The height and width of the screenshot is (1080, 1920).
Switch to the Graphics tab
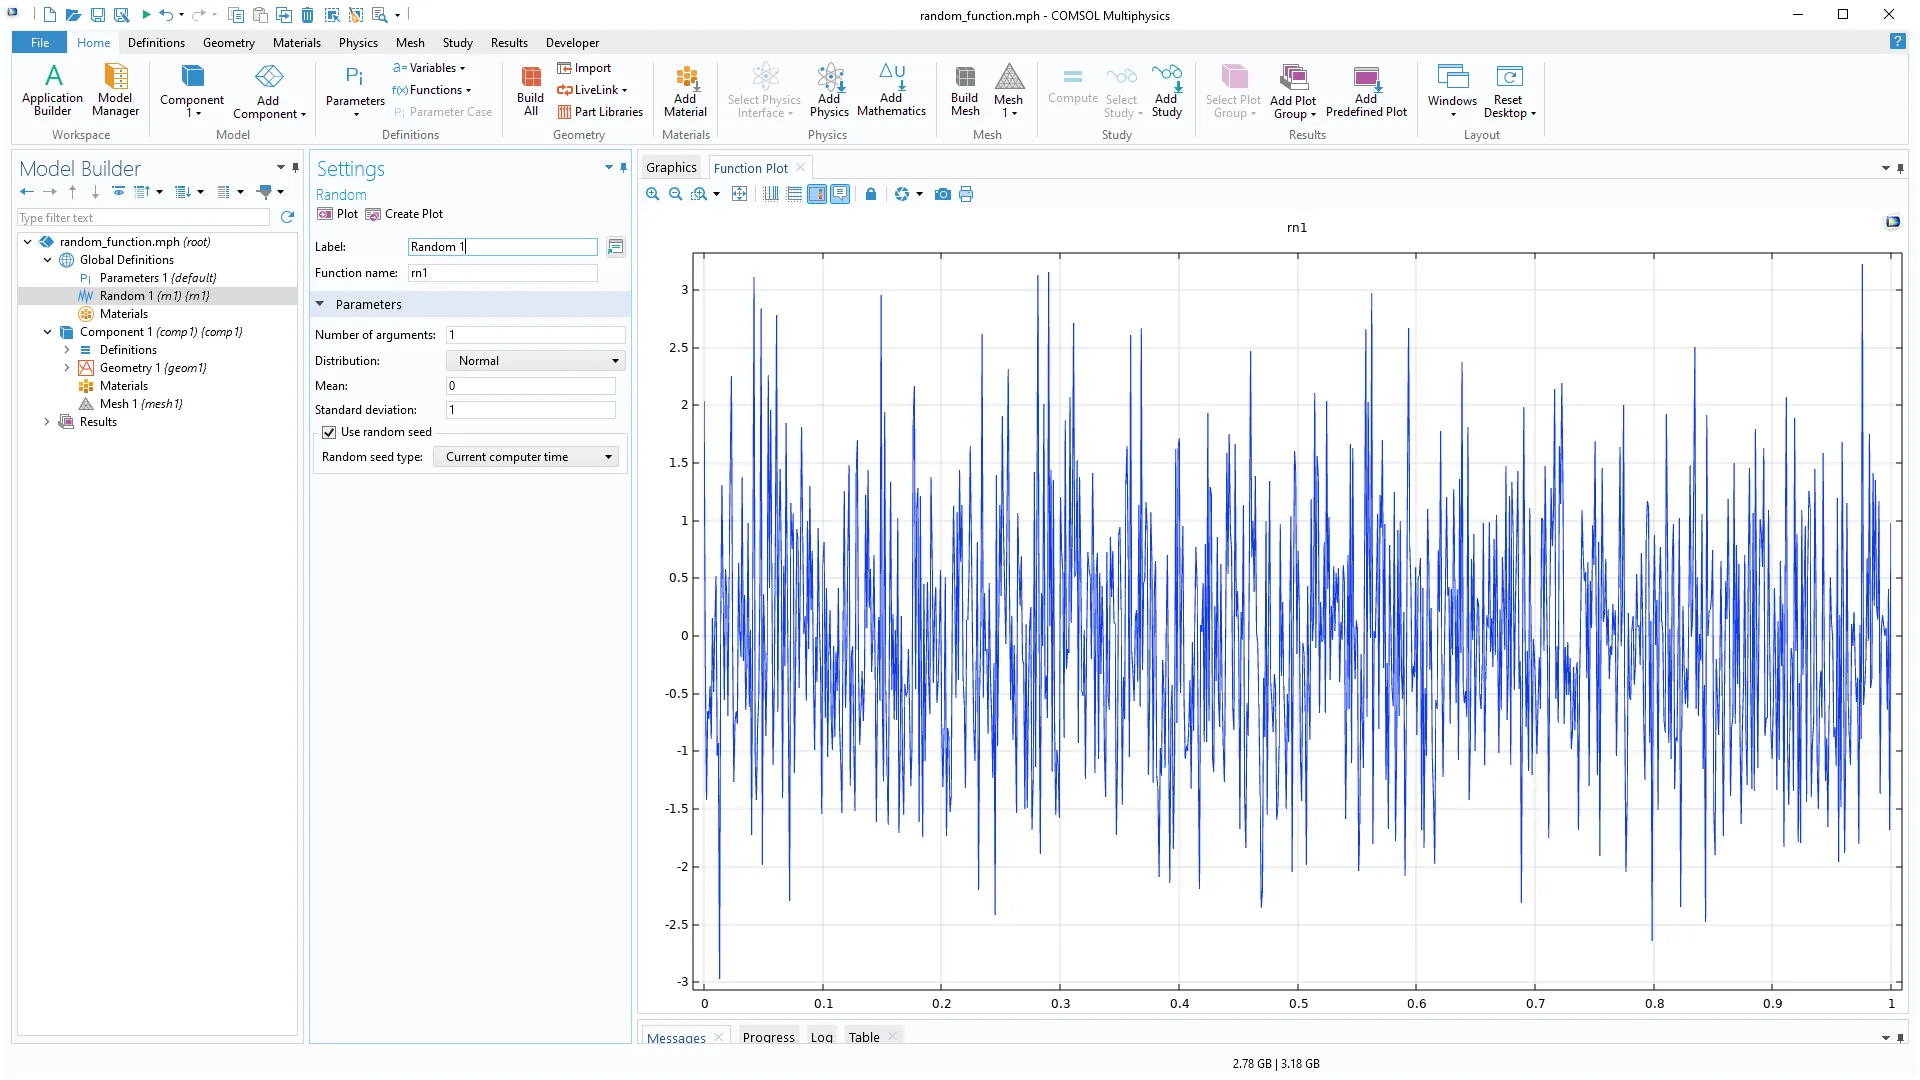670,168
